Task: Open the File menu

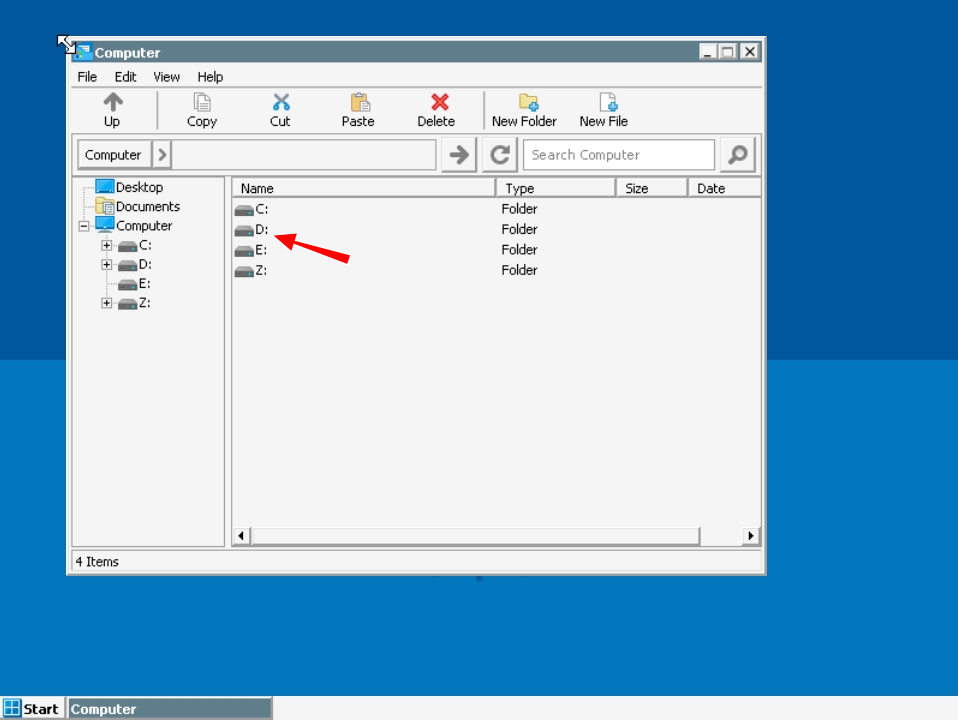Action: pos(87,77)
